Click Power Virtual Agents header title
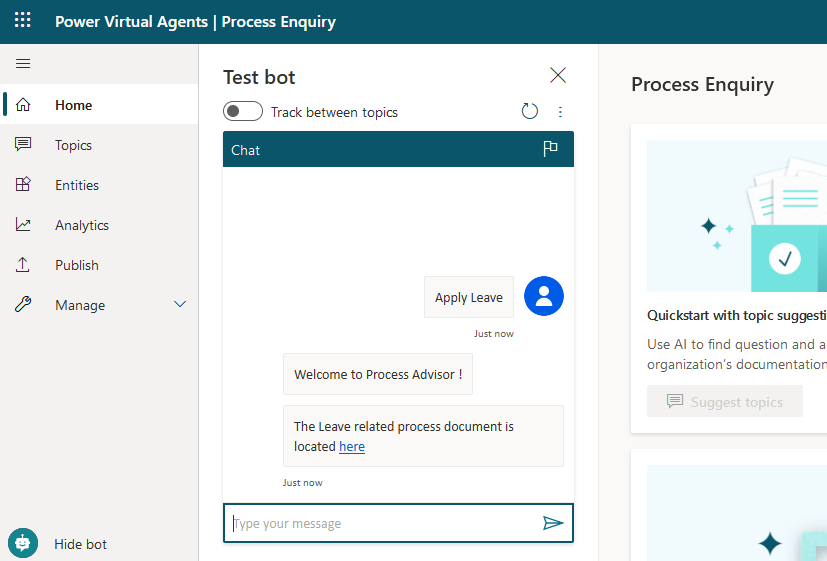This screenshot has height=561, width=827. click(131, 22)
